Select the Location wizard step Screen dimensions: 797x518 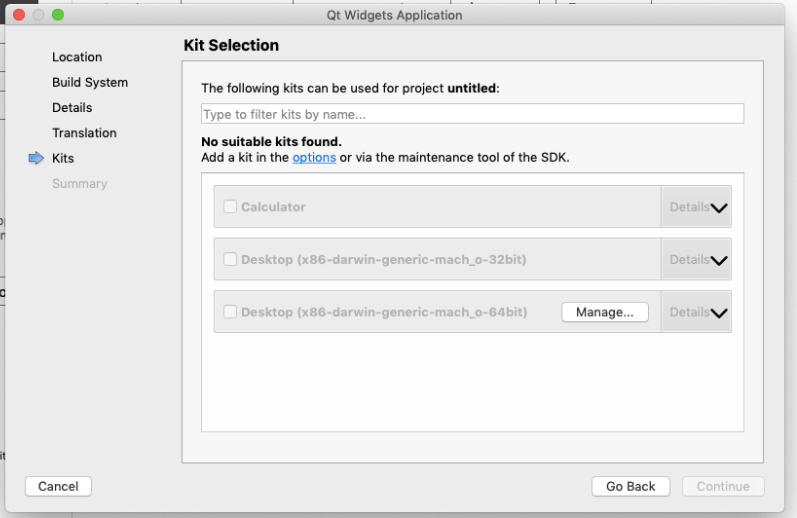[x=77, y=57]
